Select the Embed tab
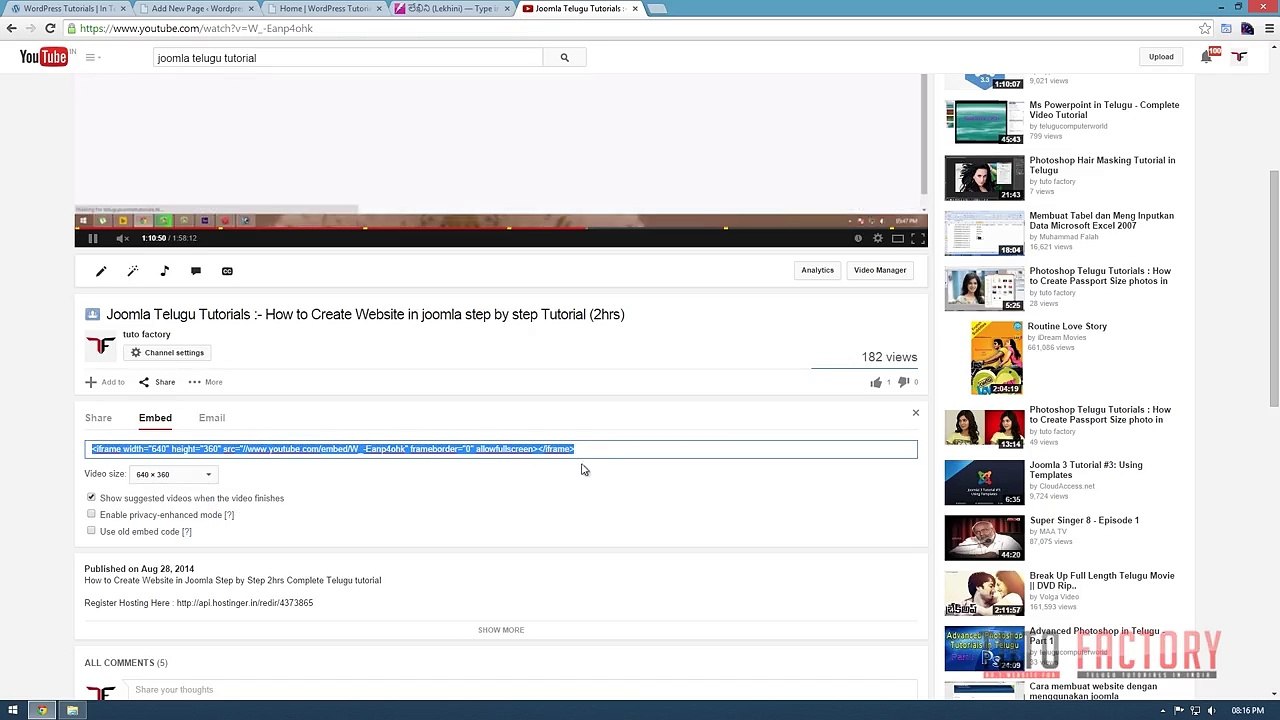 155,418
